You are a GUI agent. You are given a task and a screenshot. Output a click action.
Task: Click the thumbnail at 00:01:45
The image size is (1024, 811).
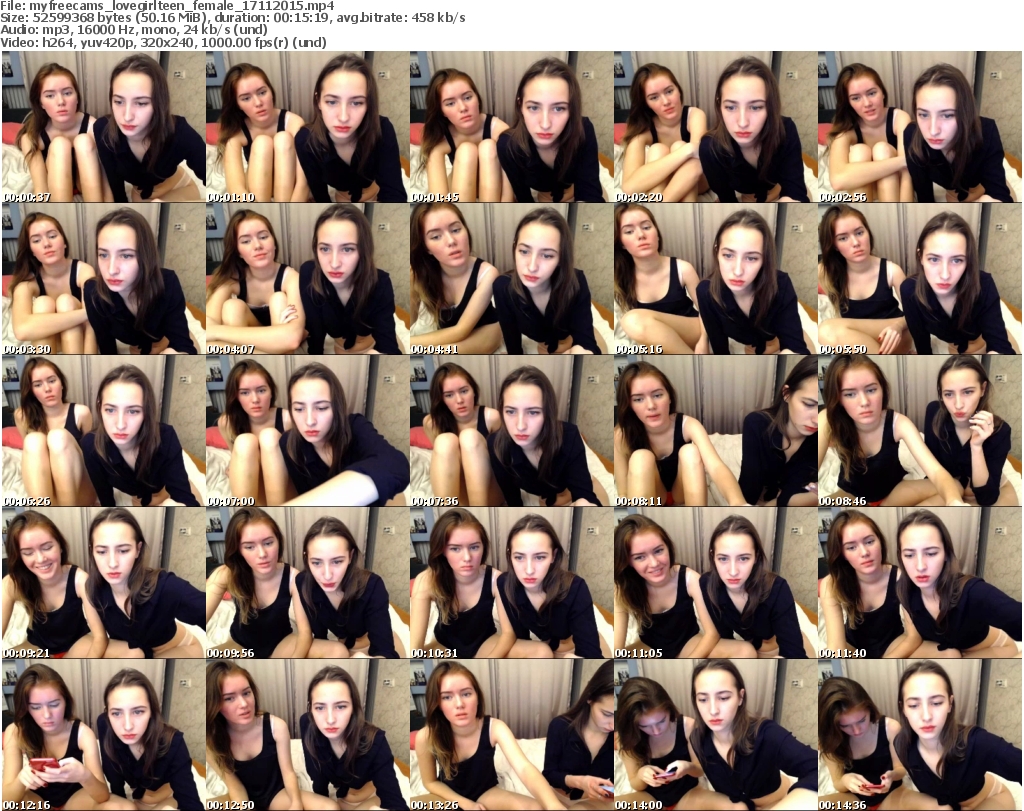(x=511, y=127)
